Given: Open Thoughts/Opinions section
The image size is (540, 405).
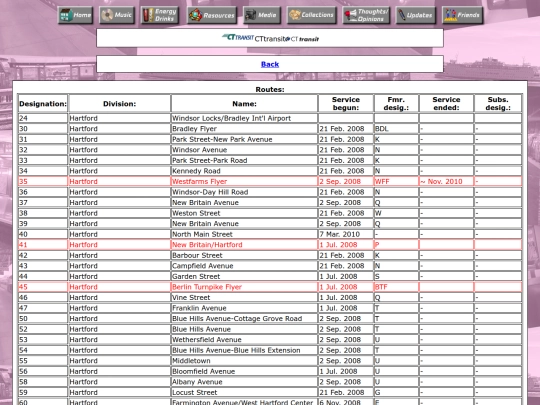Looking at the screenshot, I should point(366,15).
